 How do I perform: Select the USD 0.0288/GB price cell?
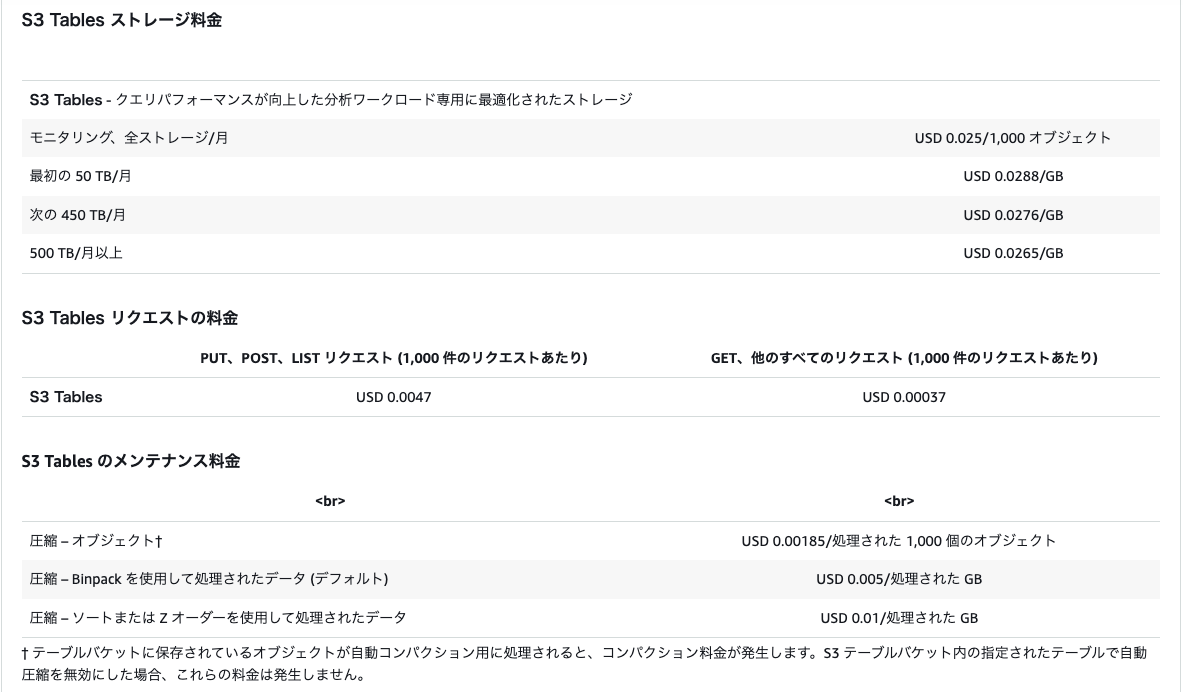1012,176
